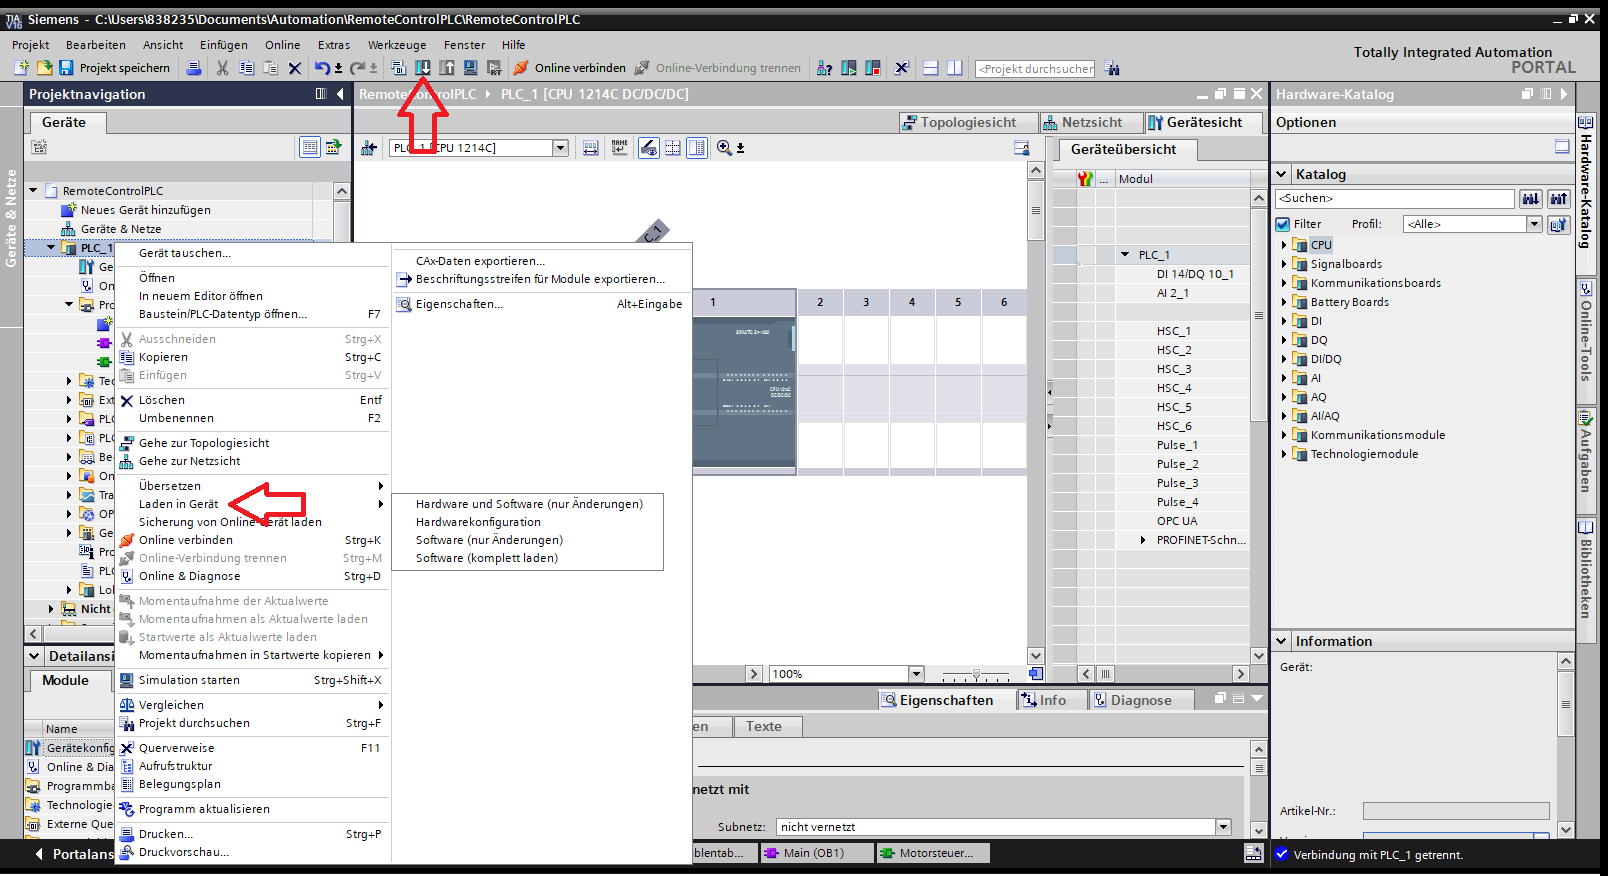Screen dimensions: 1608x876
Task: Collapse the Katalog section
Action: click(x=1282, y=174)
